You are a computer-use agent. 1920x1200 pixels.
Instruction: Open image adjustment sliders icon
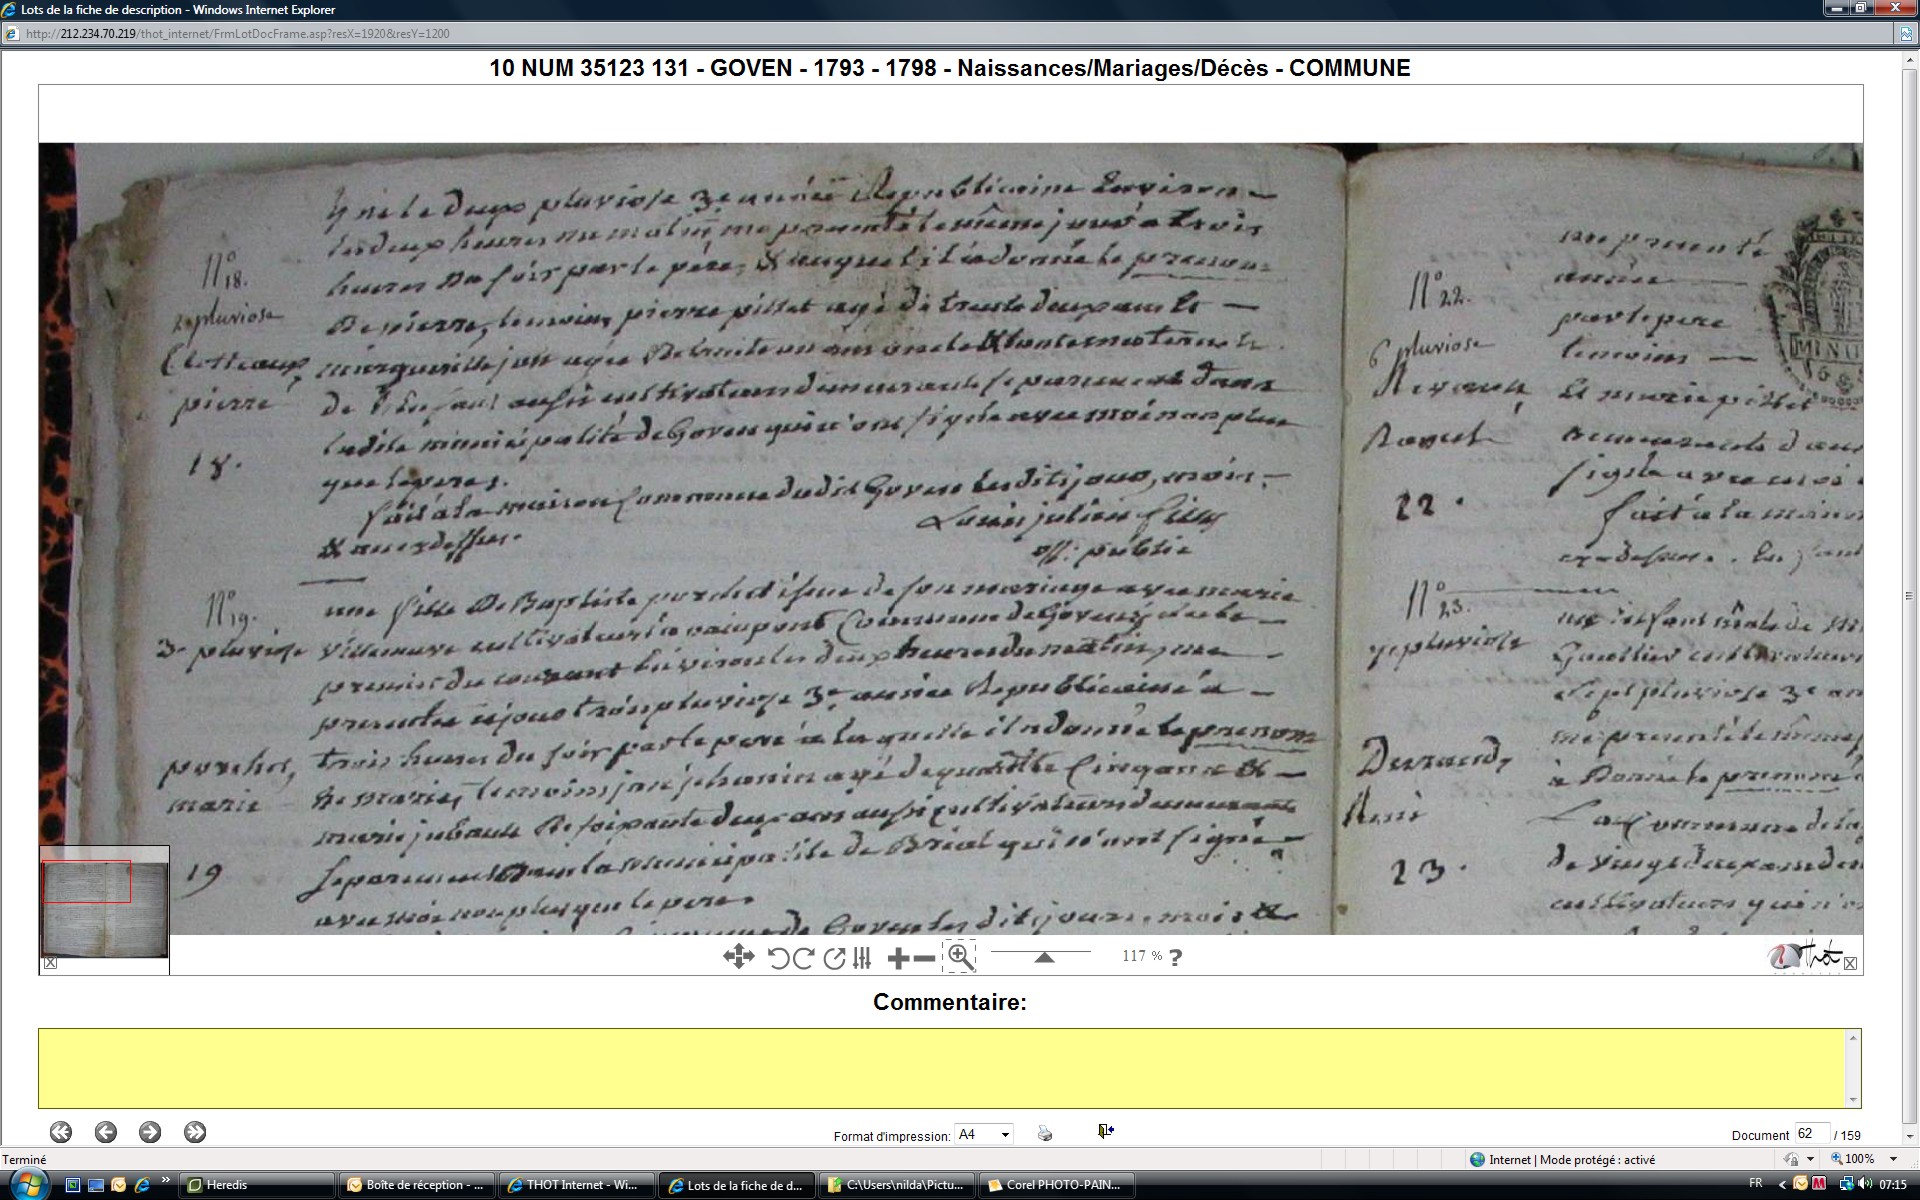click(x=862, y=958)
